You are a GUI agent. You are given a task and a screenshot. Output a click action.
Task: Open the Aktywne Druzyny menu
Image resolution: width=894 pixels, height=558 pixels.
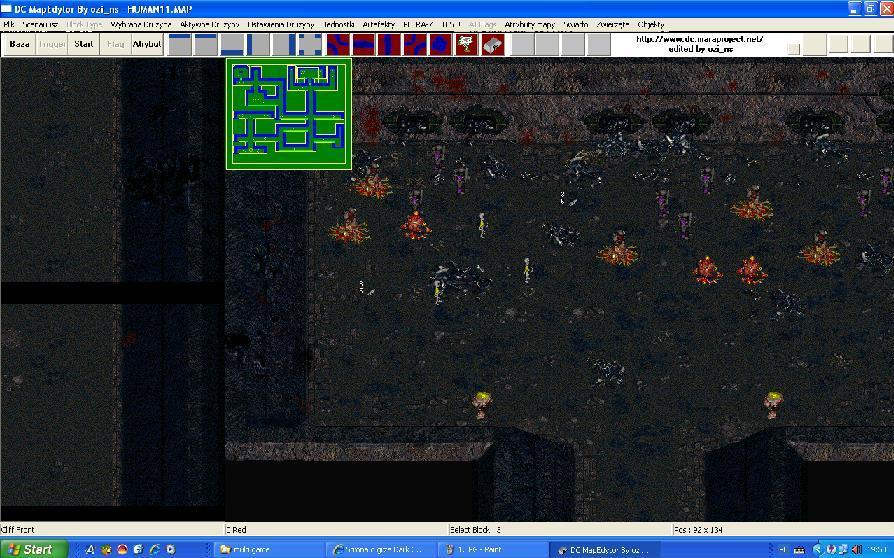(209, 25)
